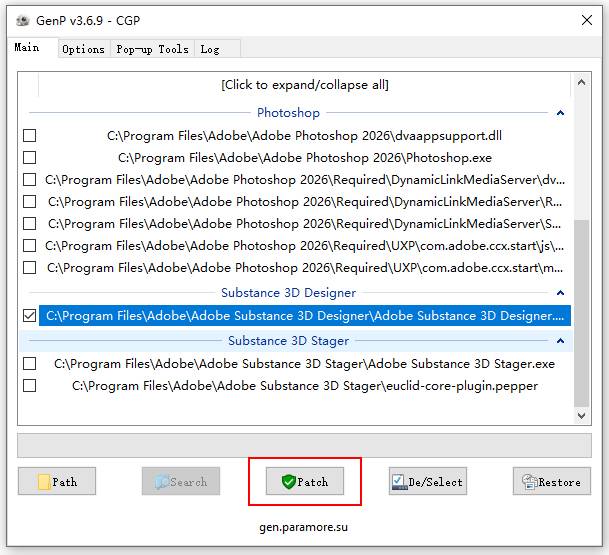Click the GenP app icon in title bar
Image resolution: width=609 pixels, height=555 pixels.
point(23,20)
